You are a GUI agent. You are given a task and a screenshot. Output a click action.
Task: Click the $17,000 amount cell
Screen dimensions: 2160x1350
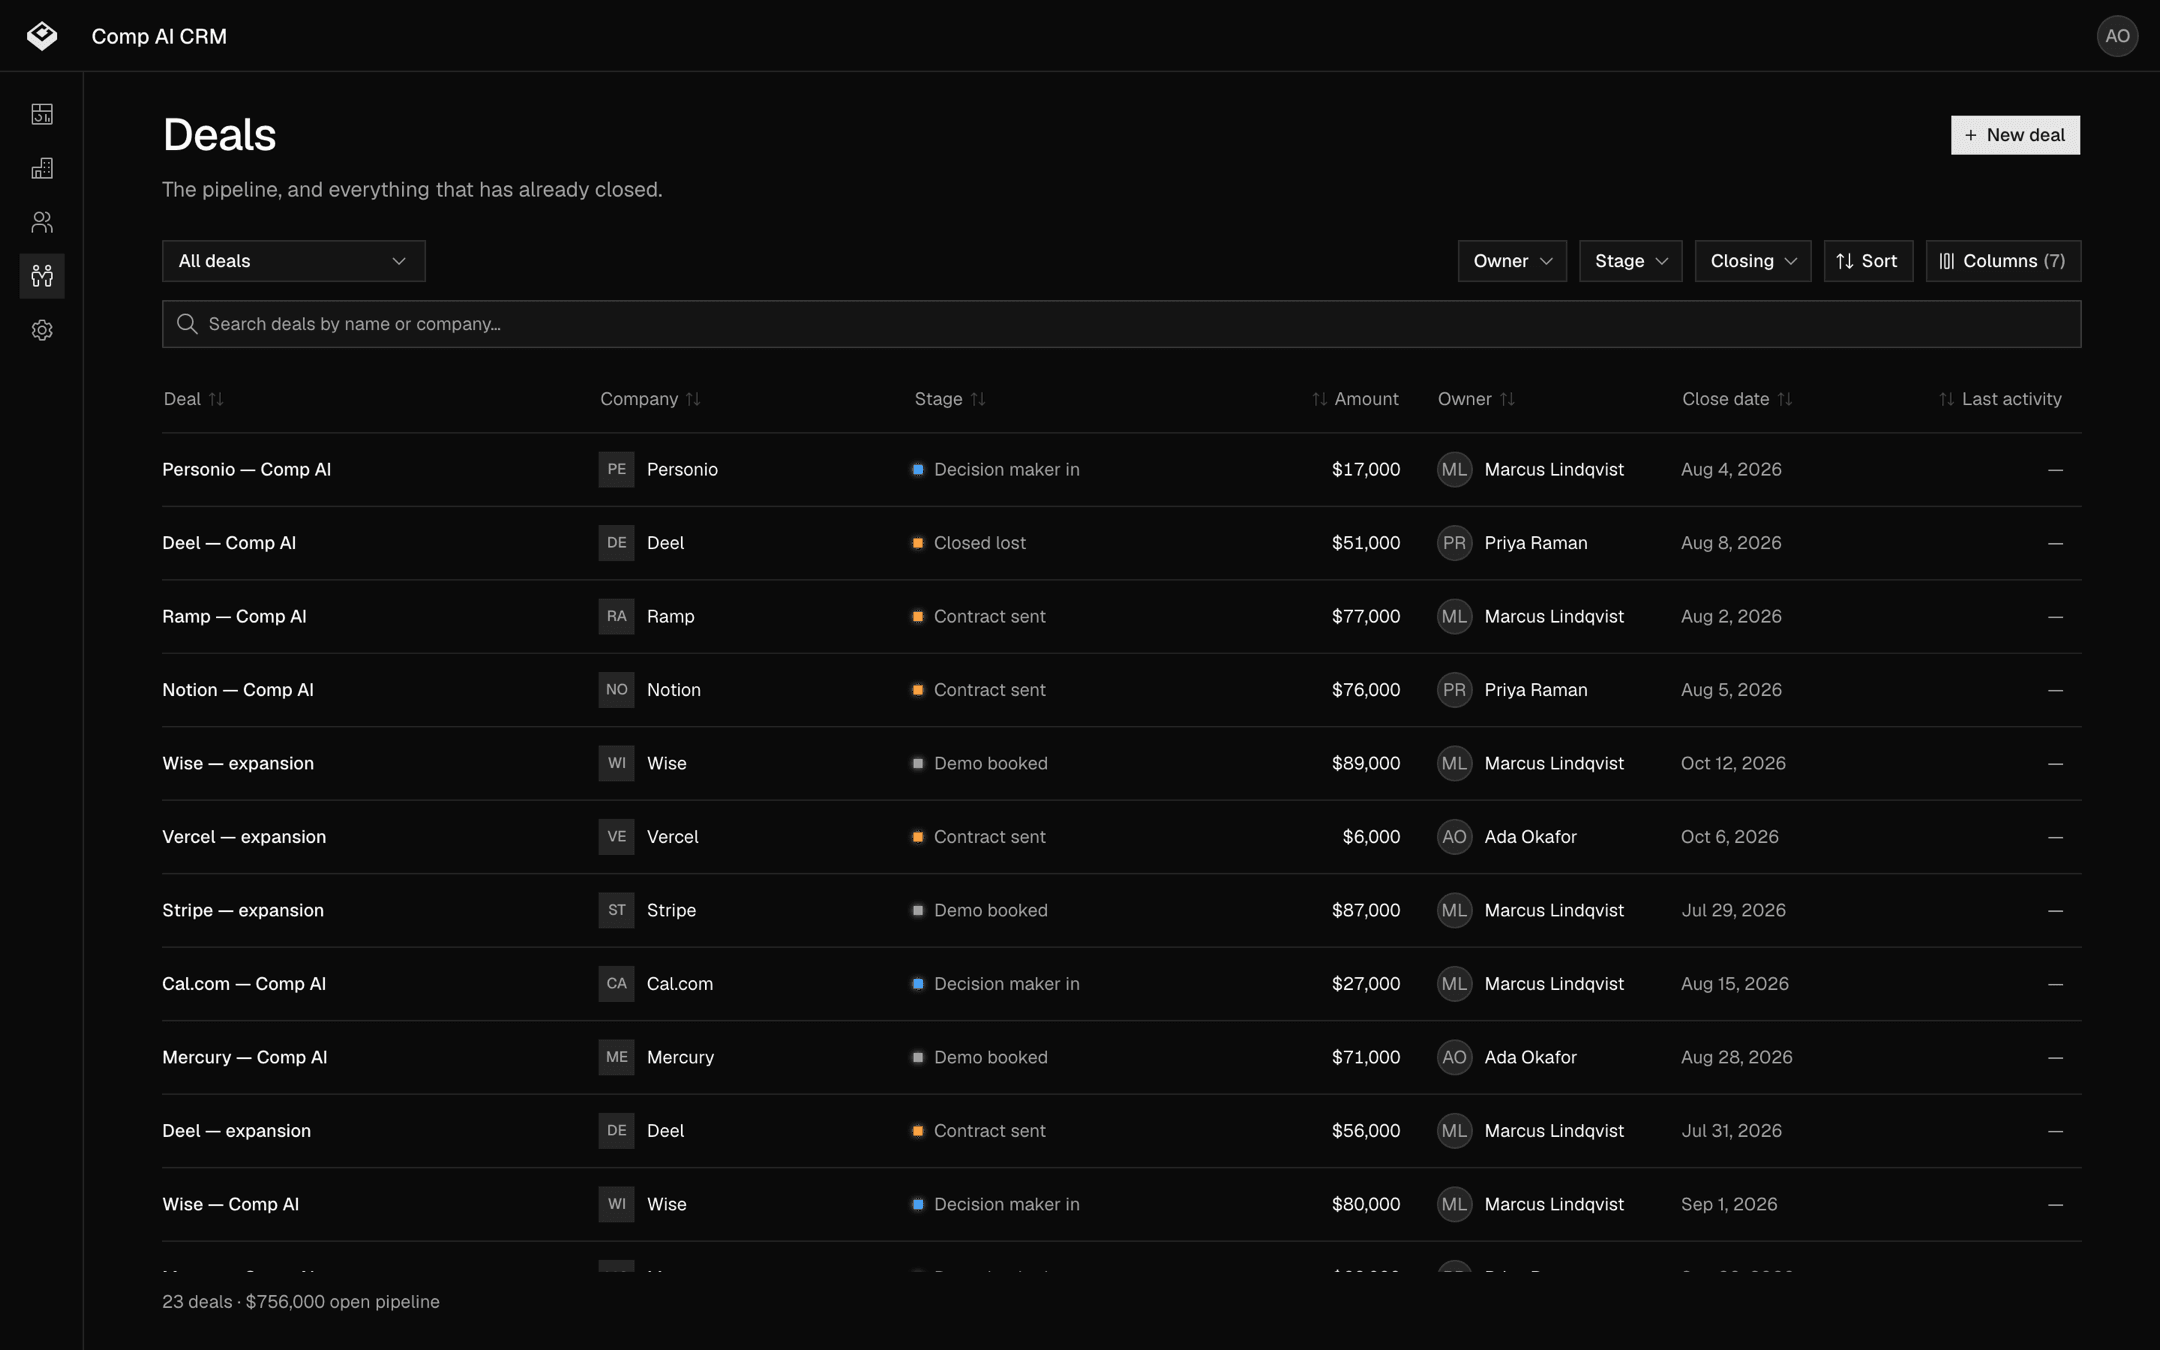pos(1365,469)
